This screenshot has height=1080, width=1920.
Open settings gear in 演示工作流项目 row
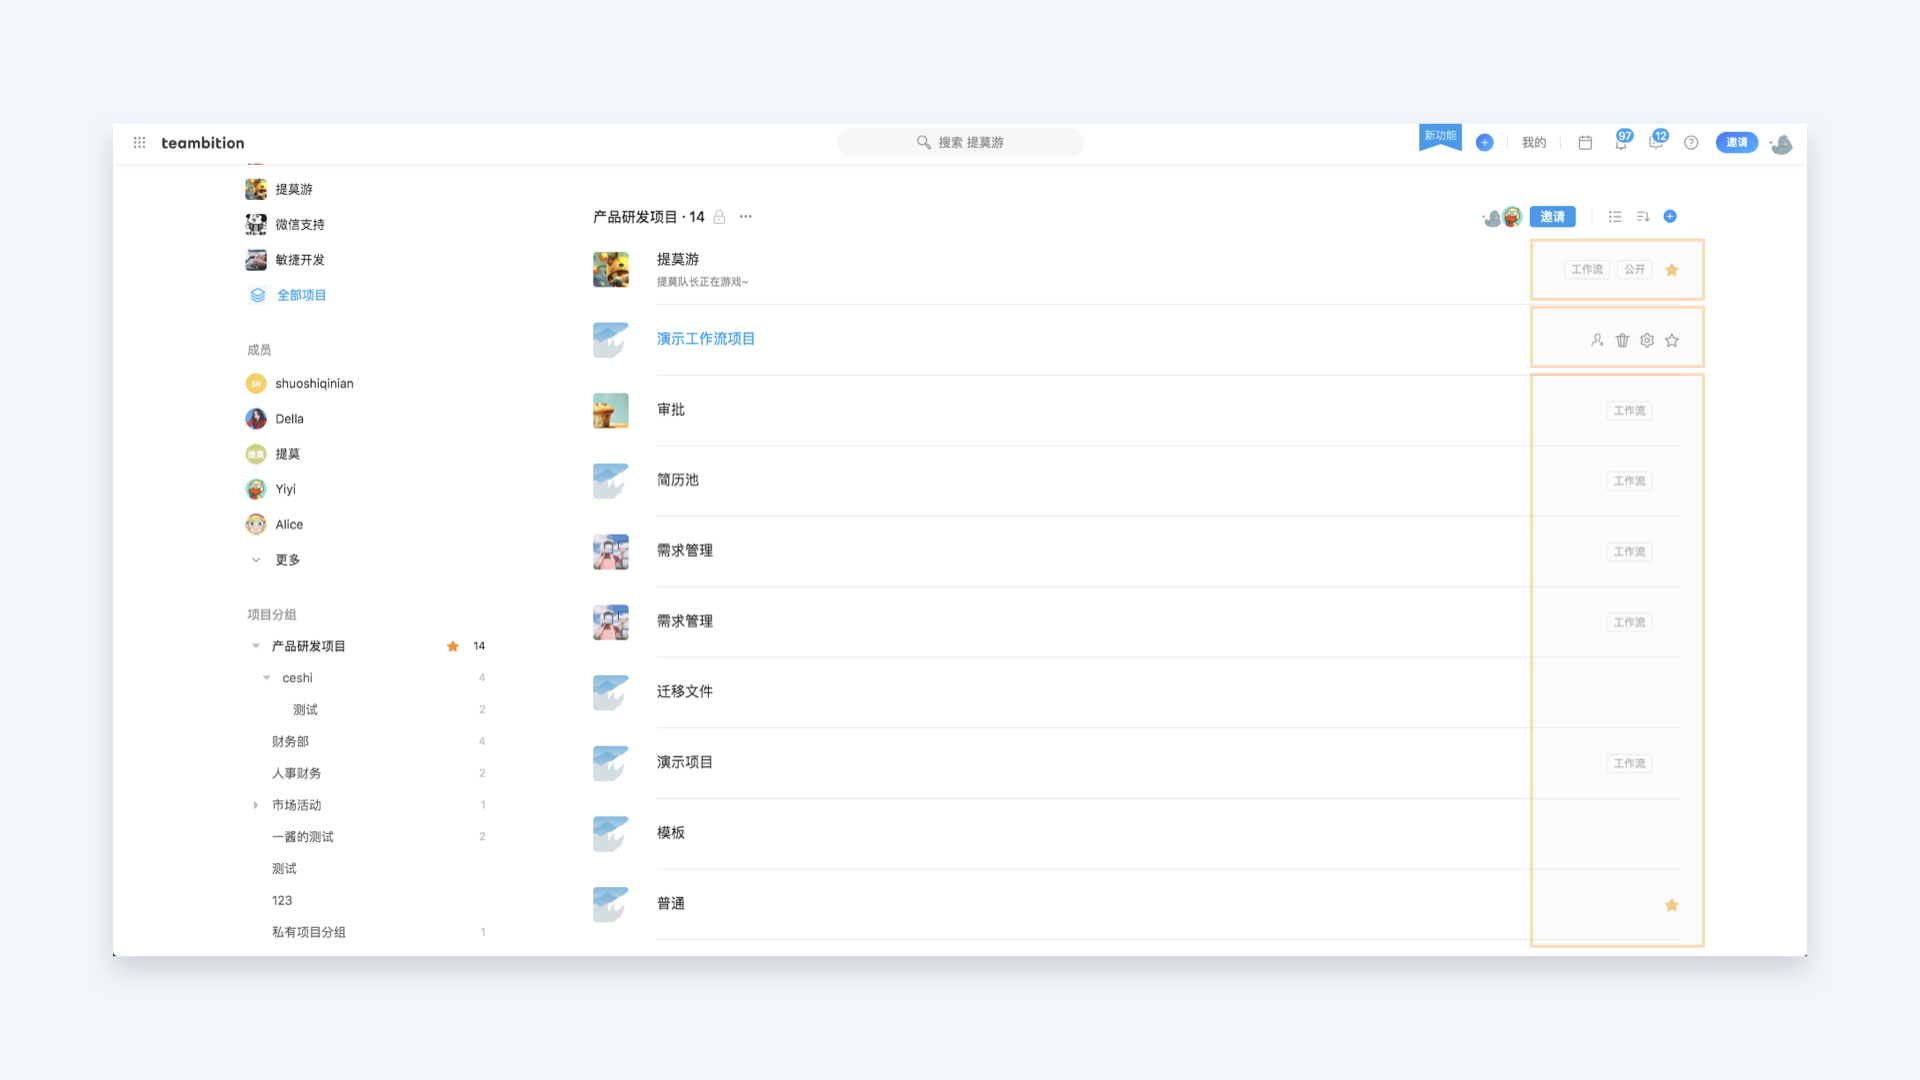[x=1647, y=340]
